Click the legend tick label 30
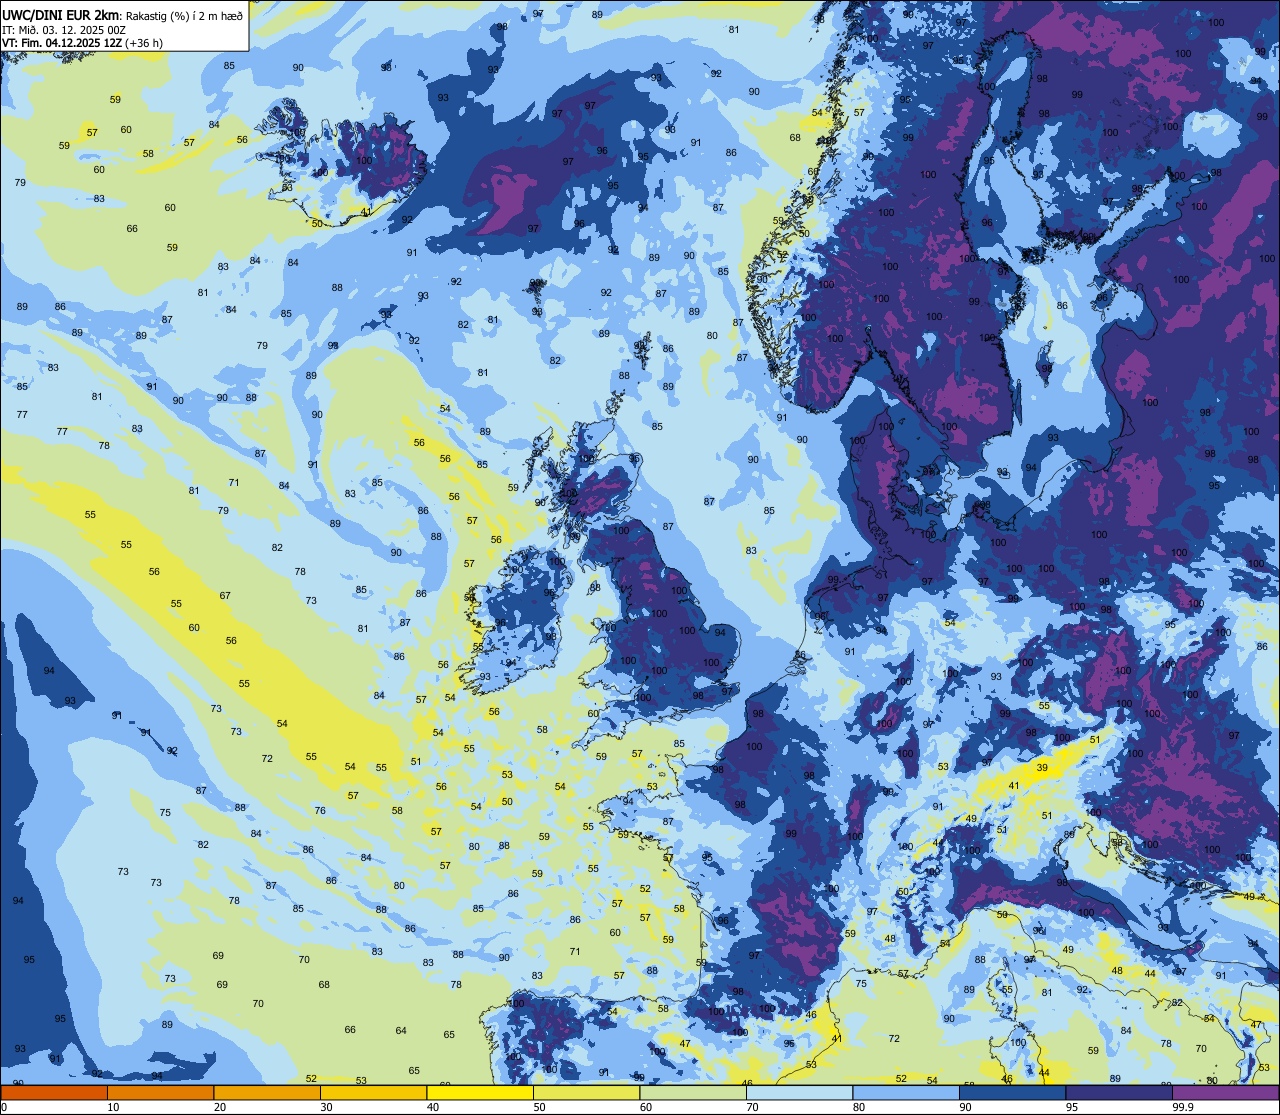The width and height of the screenshot is (1280, 1115). coord(326,1107)
